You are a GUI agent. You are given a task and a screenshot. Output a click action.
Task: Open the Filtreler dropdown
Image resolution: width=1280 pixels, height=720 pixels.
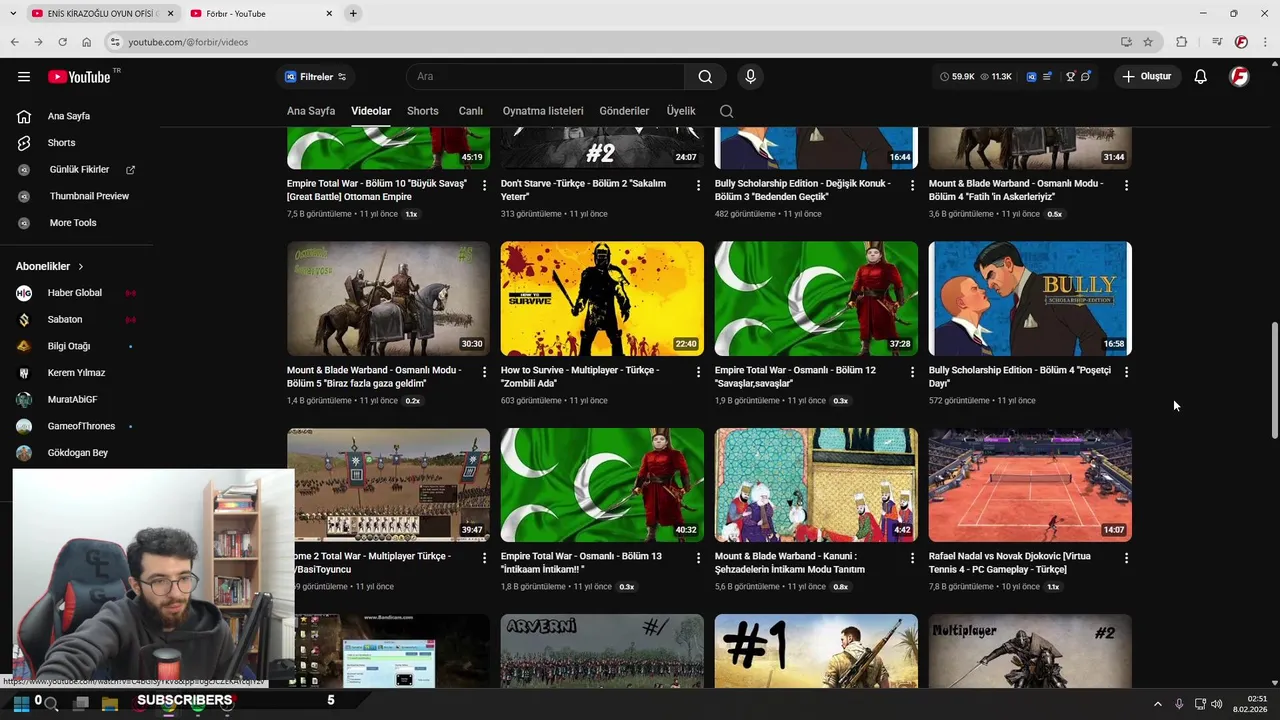(x=315, y=77)
